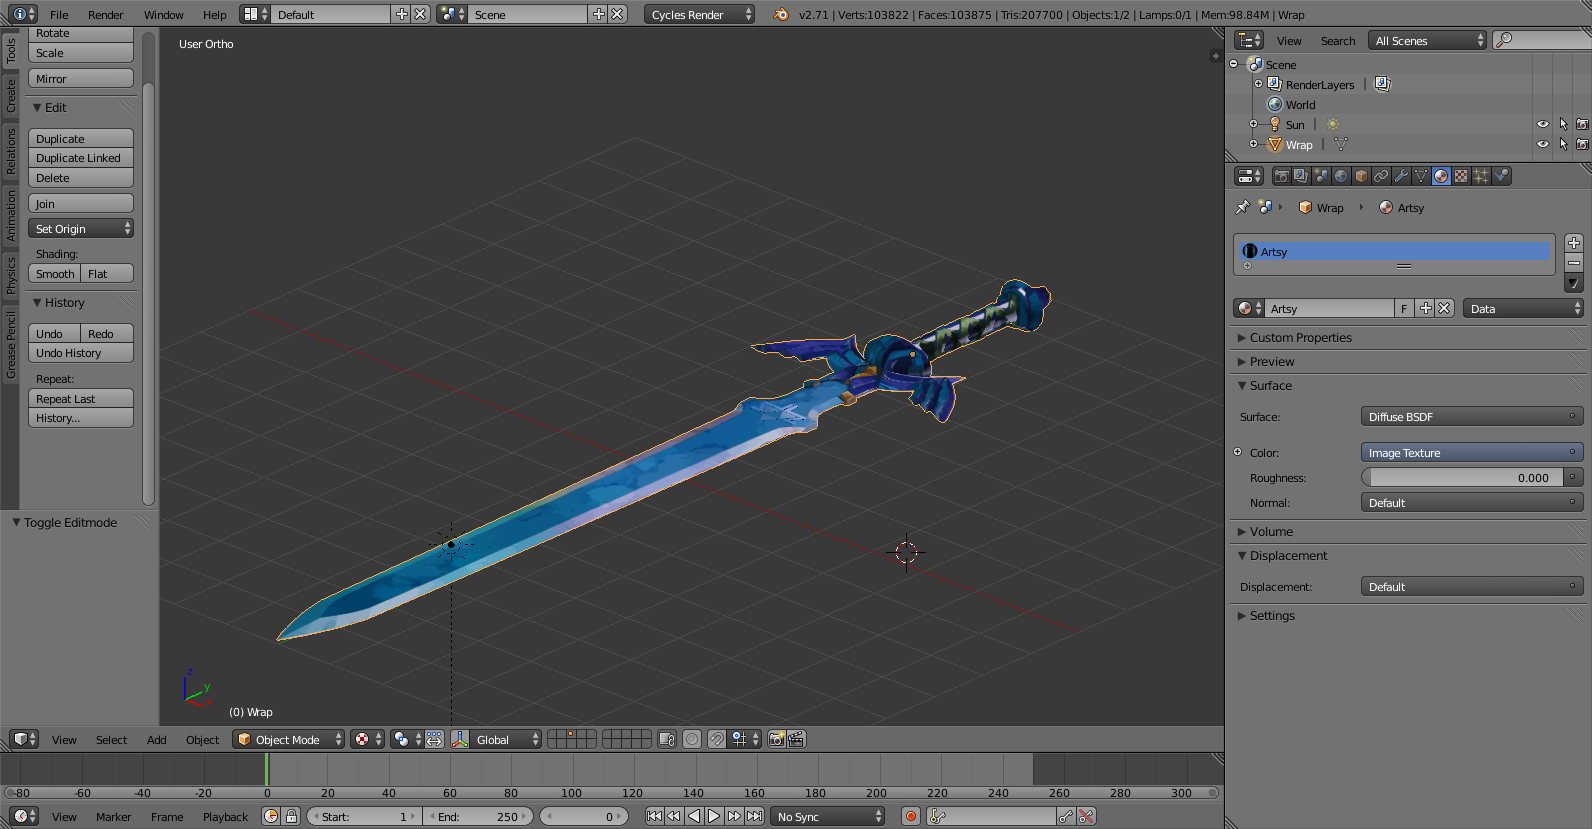Toggle proportional editing circle icon
The height and width of the screenshot is (829, 1592).
tap(692, 740)
